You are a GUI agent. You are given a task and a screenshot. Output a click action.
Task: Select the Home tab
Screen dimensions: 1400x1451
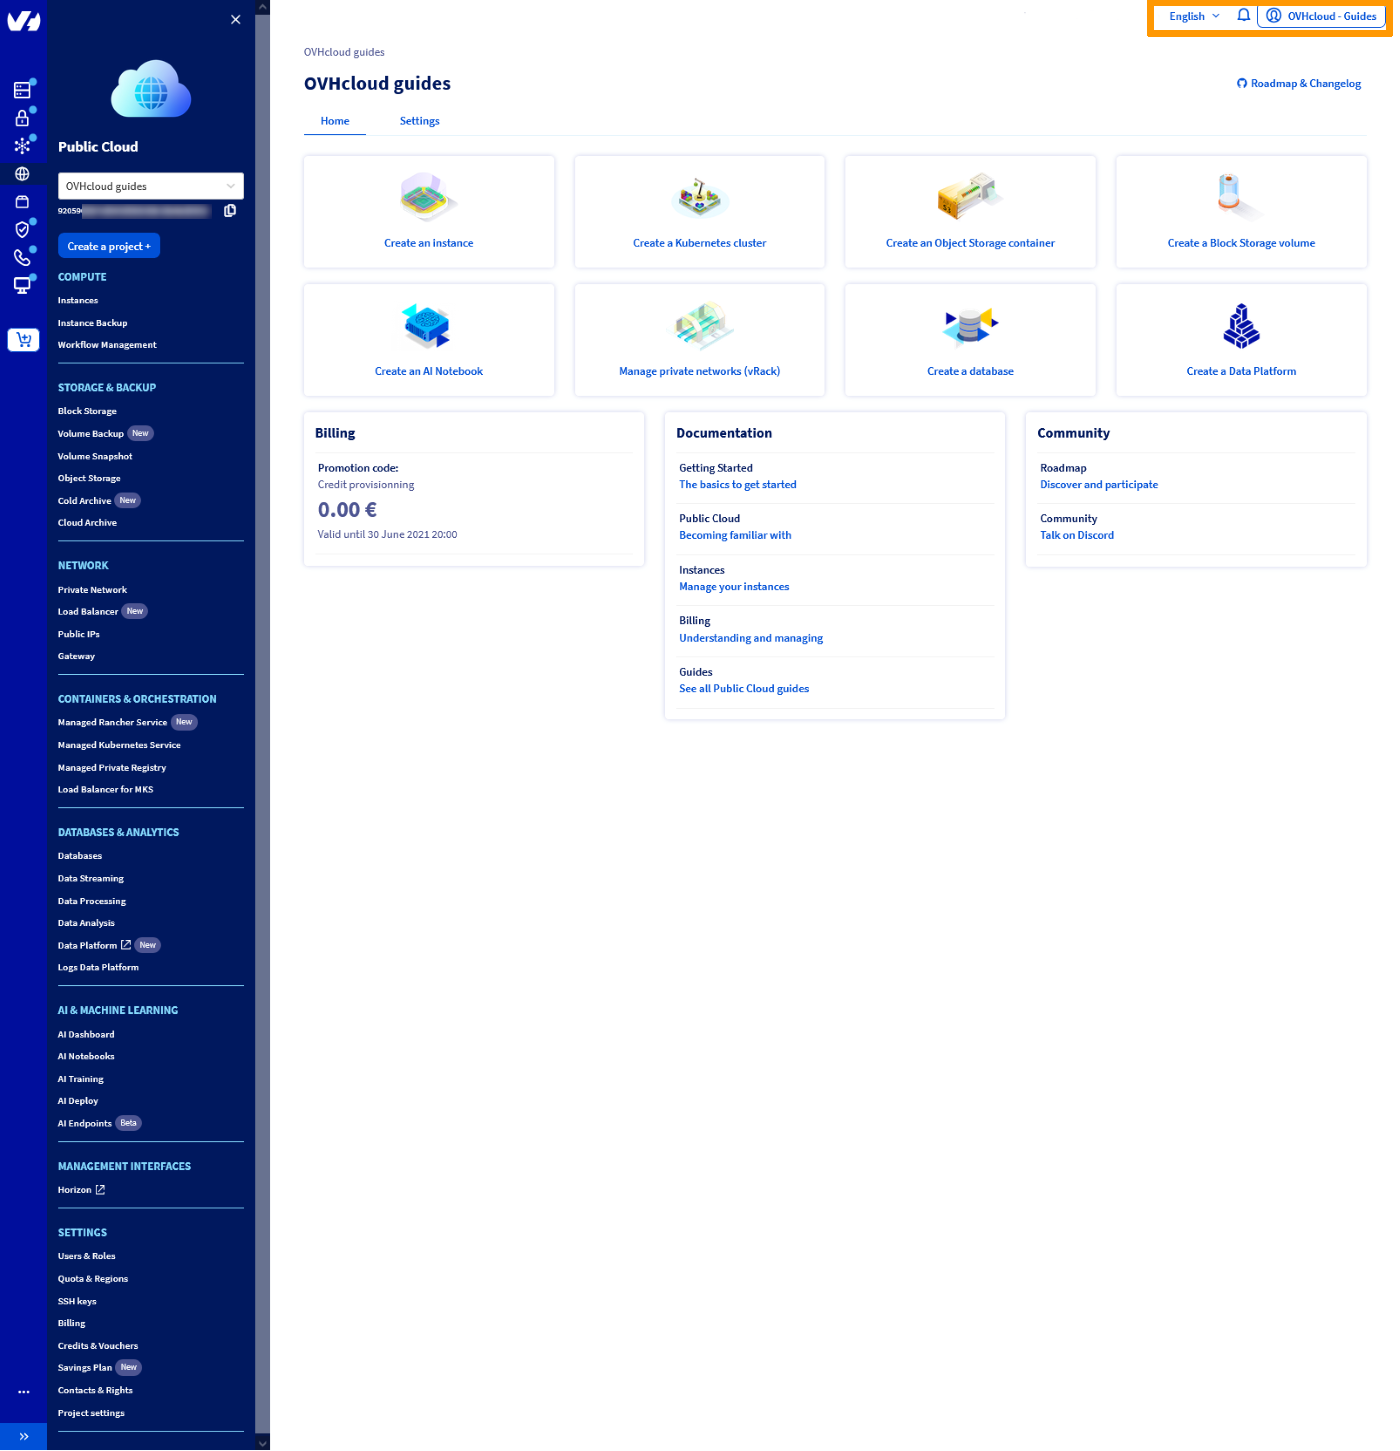point(335,120)
